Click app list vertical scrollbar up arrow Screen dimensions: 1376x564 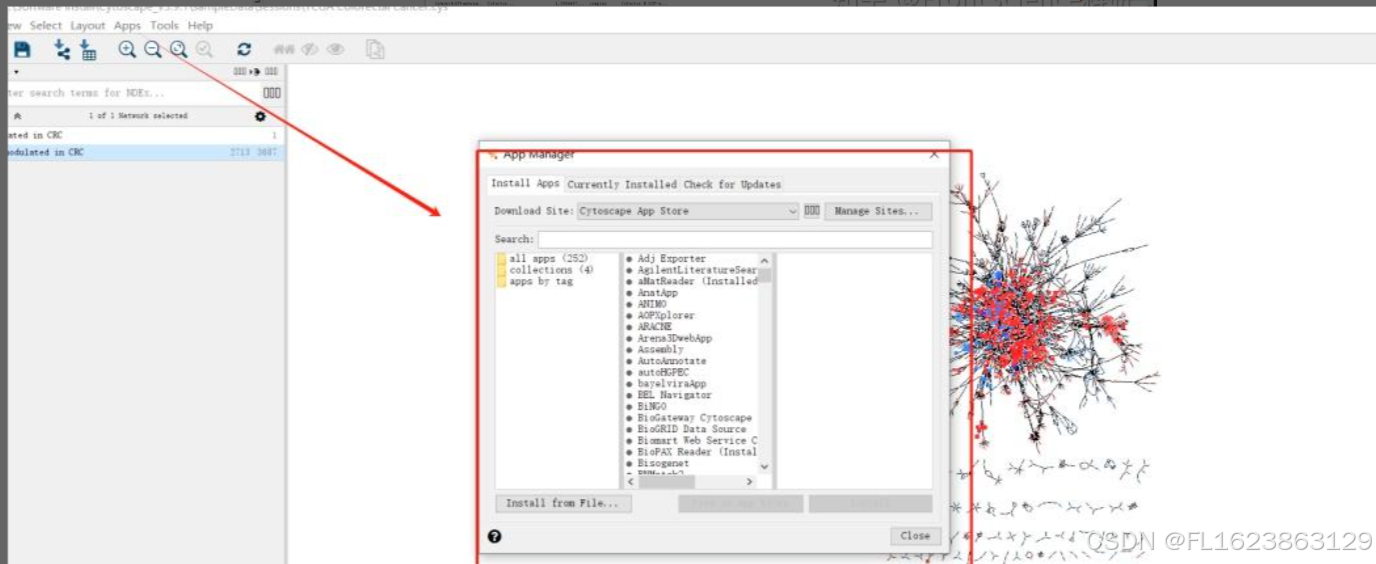[765, 260]
